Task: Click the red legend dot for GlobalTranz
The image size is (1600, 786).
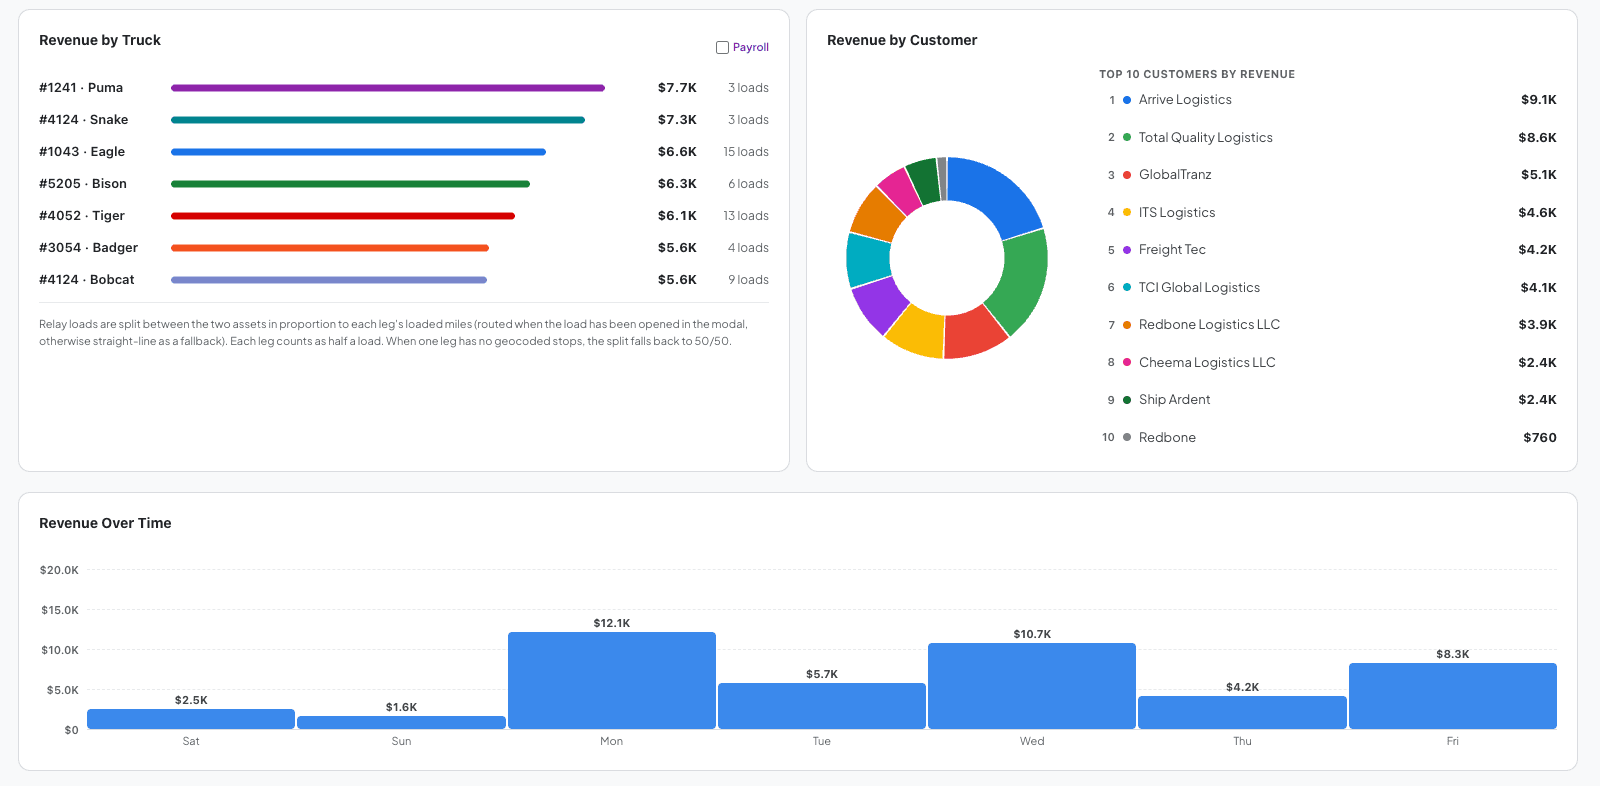Action: point(1127,175)
